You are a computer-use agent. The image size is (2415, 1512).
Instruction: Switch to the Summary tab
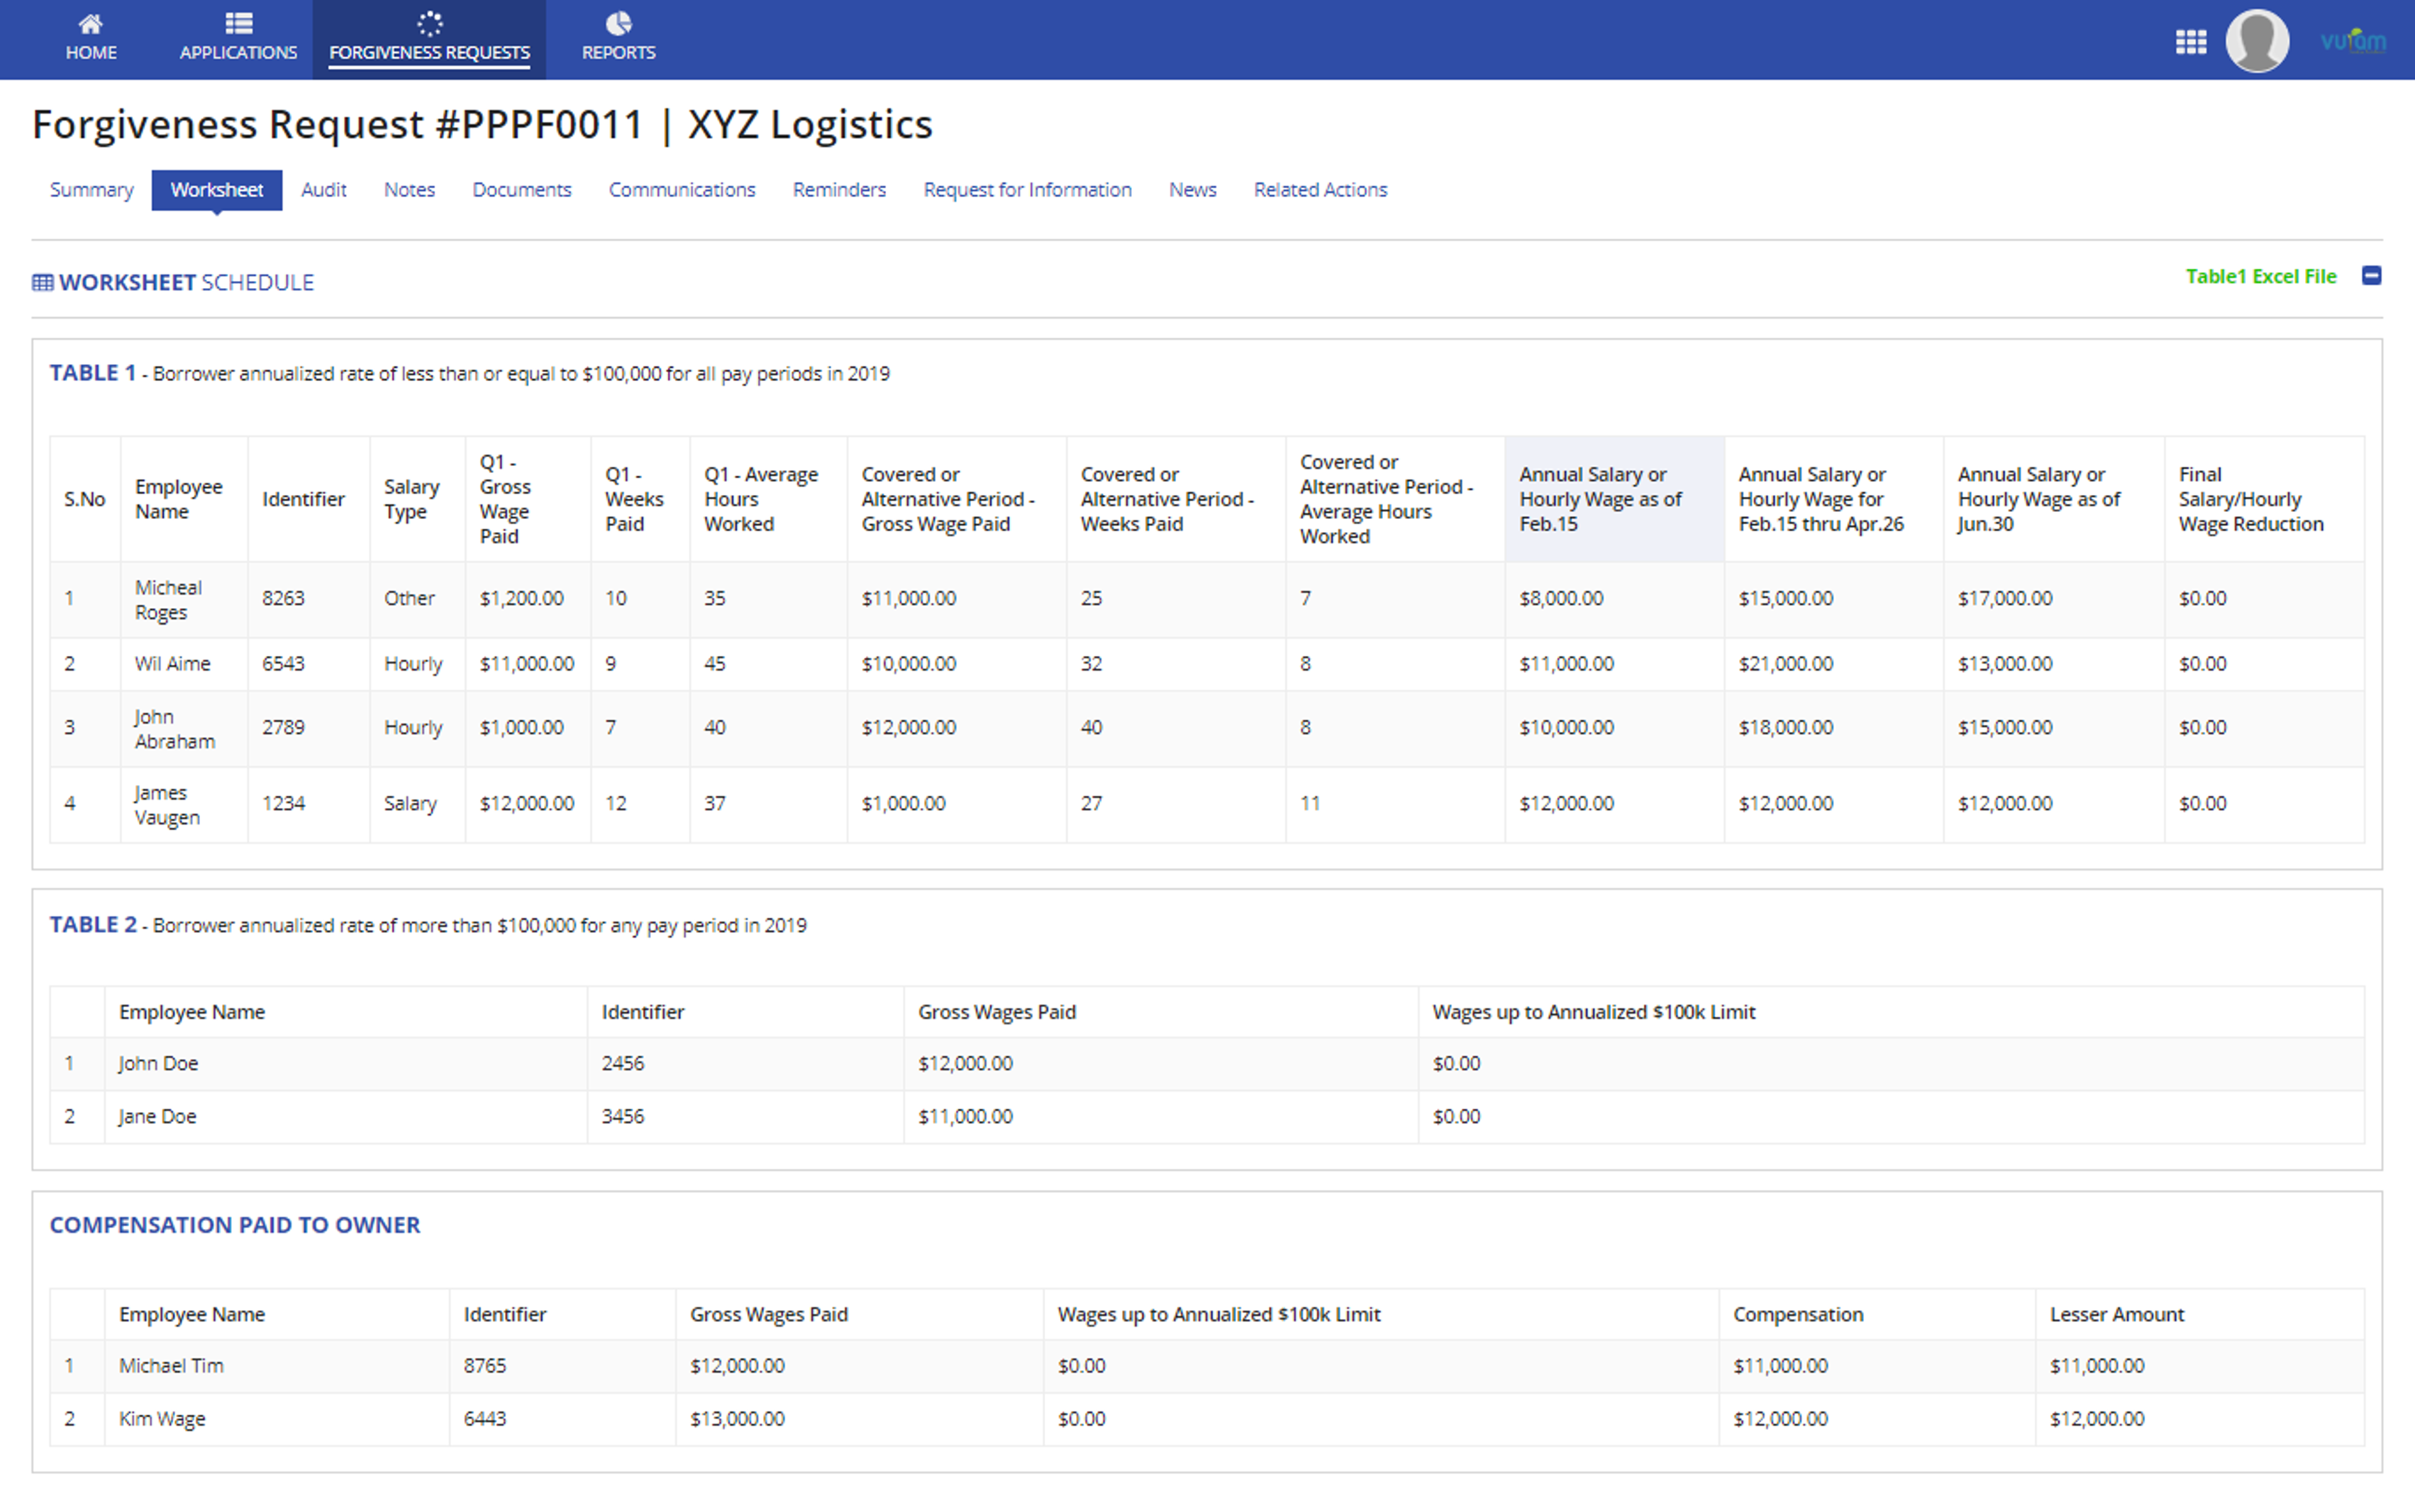[x=91, y=190]
